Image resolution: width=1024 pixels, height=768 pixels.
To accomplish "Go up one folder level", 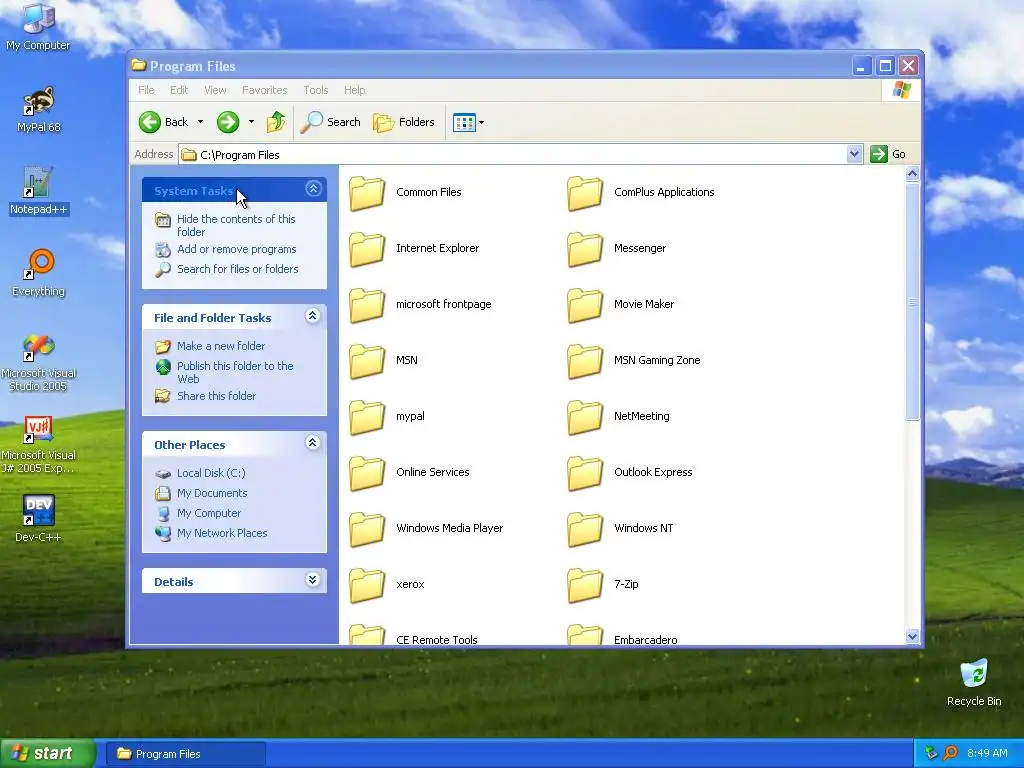I will click(276, 122).
